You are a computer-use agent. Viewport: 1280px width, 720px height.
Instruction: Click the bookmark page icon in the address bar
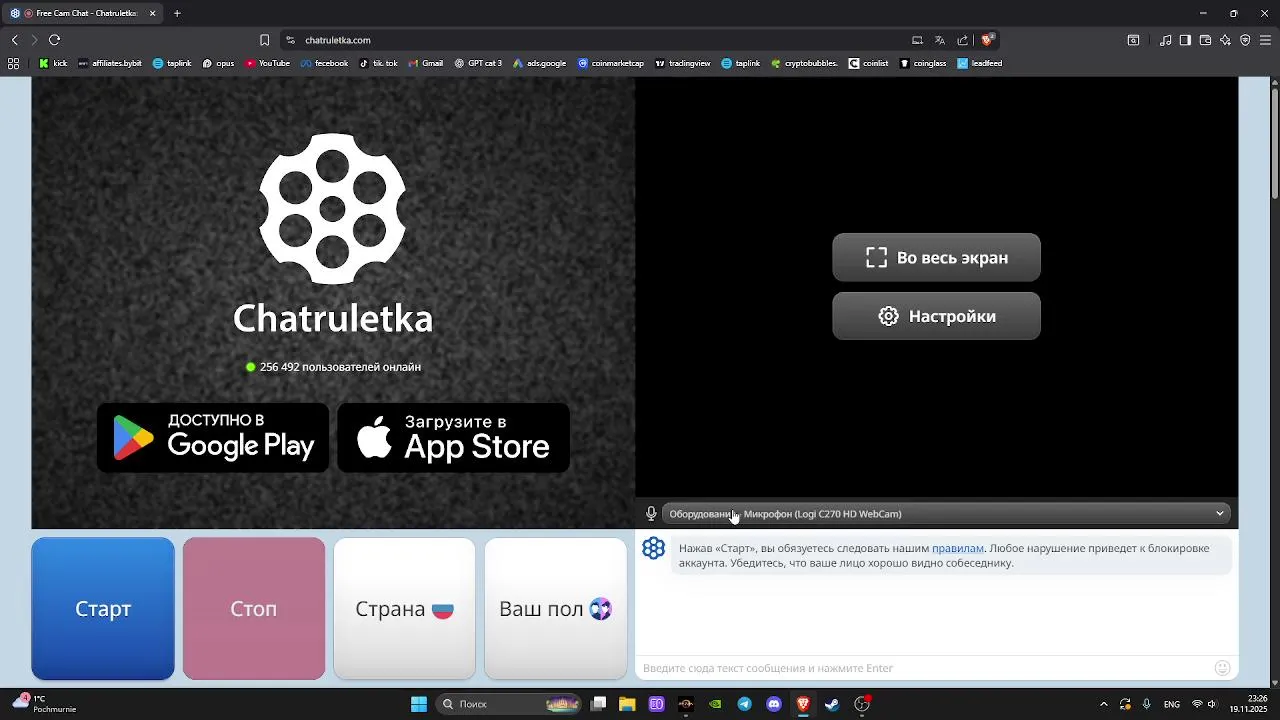pyautogui.click(x=264, y=40)
